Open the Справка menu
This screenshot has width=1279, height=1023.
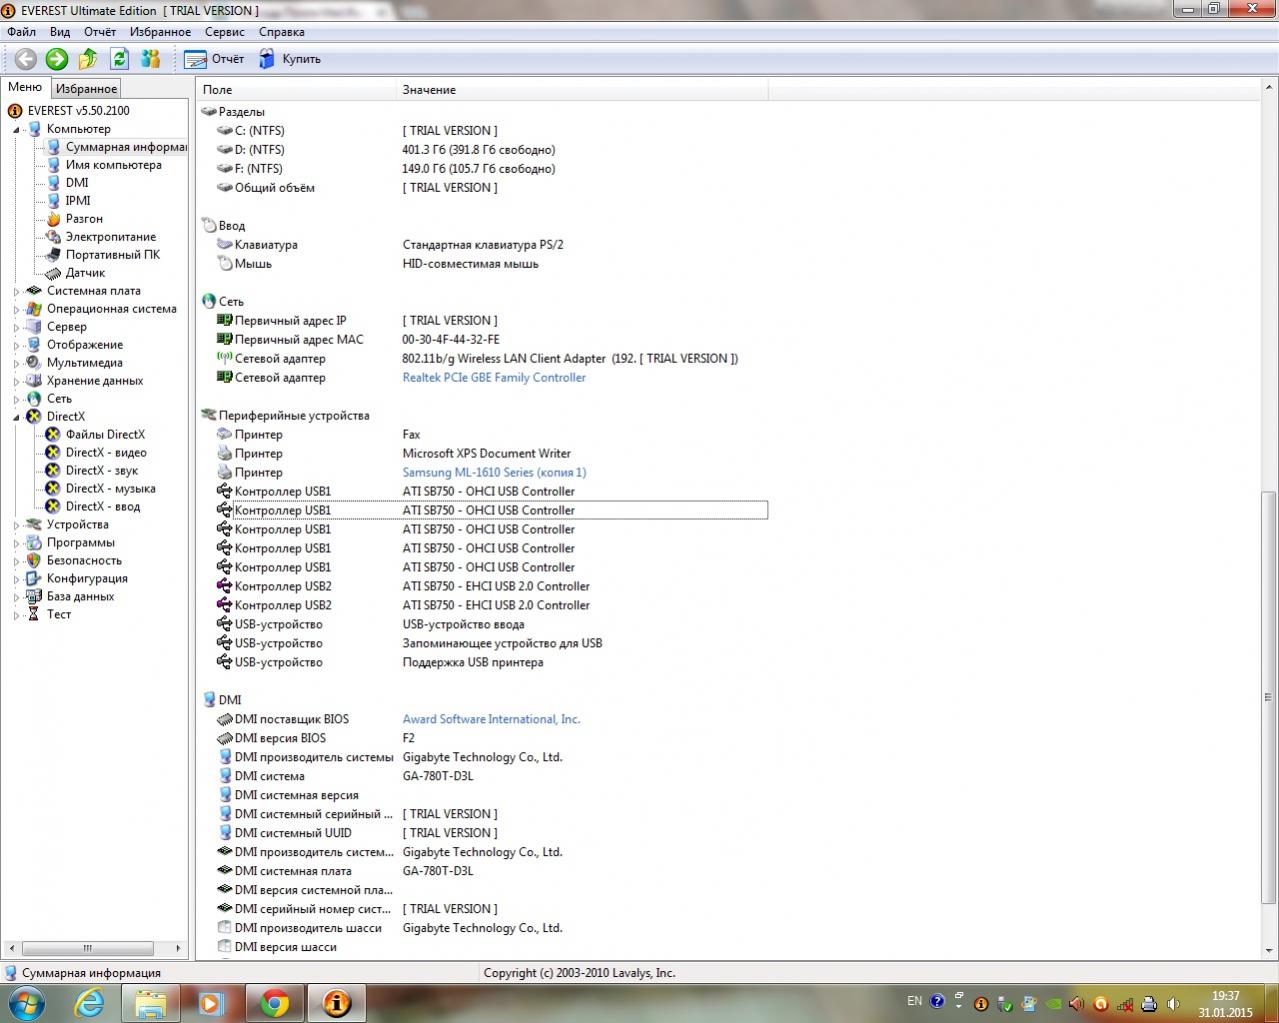pos(282,32)
